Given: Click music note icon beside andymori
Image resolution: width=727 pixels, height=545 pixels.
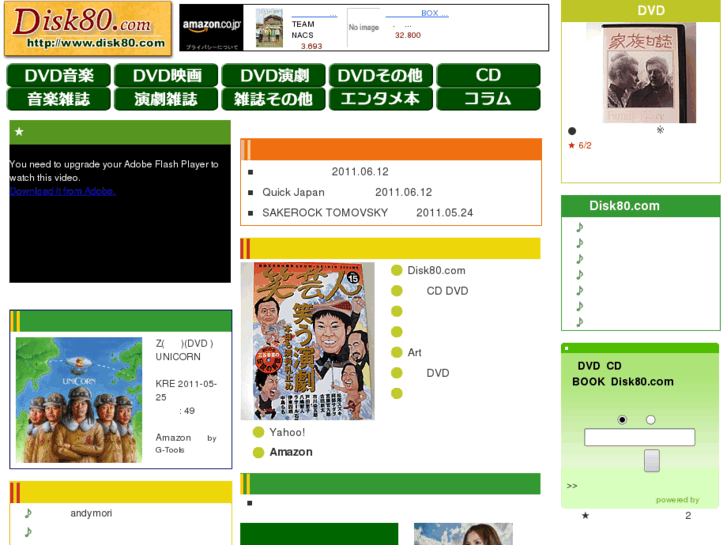Looking at the screenshot, I should [28, 513].
